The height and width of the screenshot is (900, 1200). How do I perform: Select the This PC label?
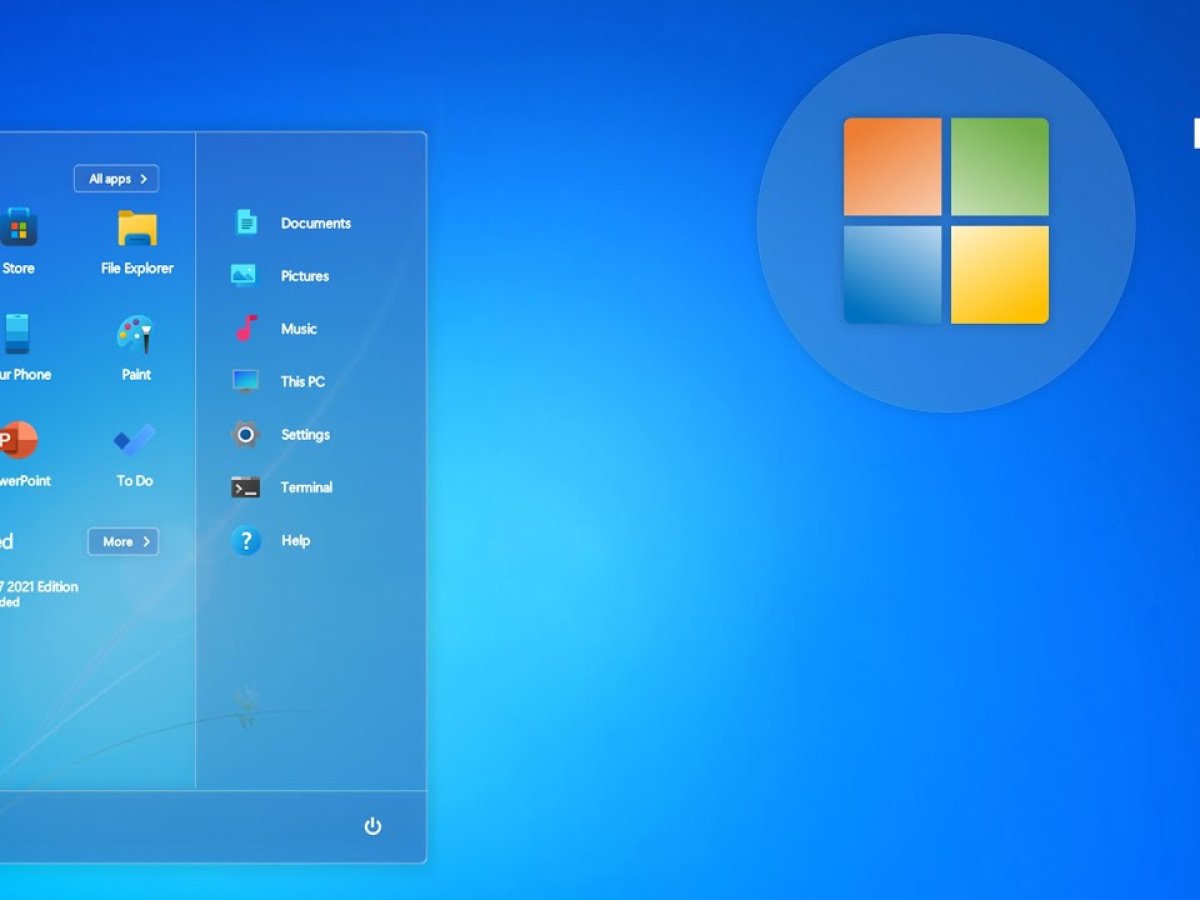point(303,382)
